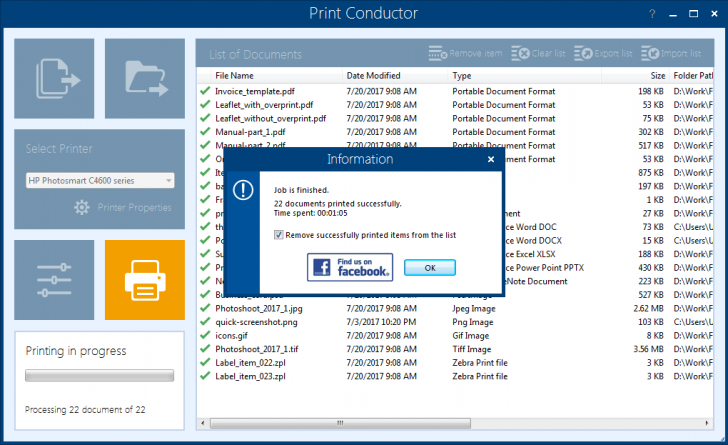
Task: Click the 2.62 MB size cell
Action: coord(648,308)
